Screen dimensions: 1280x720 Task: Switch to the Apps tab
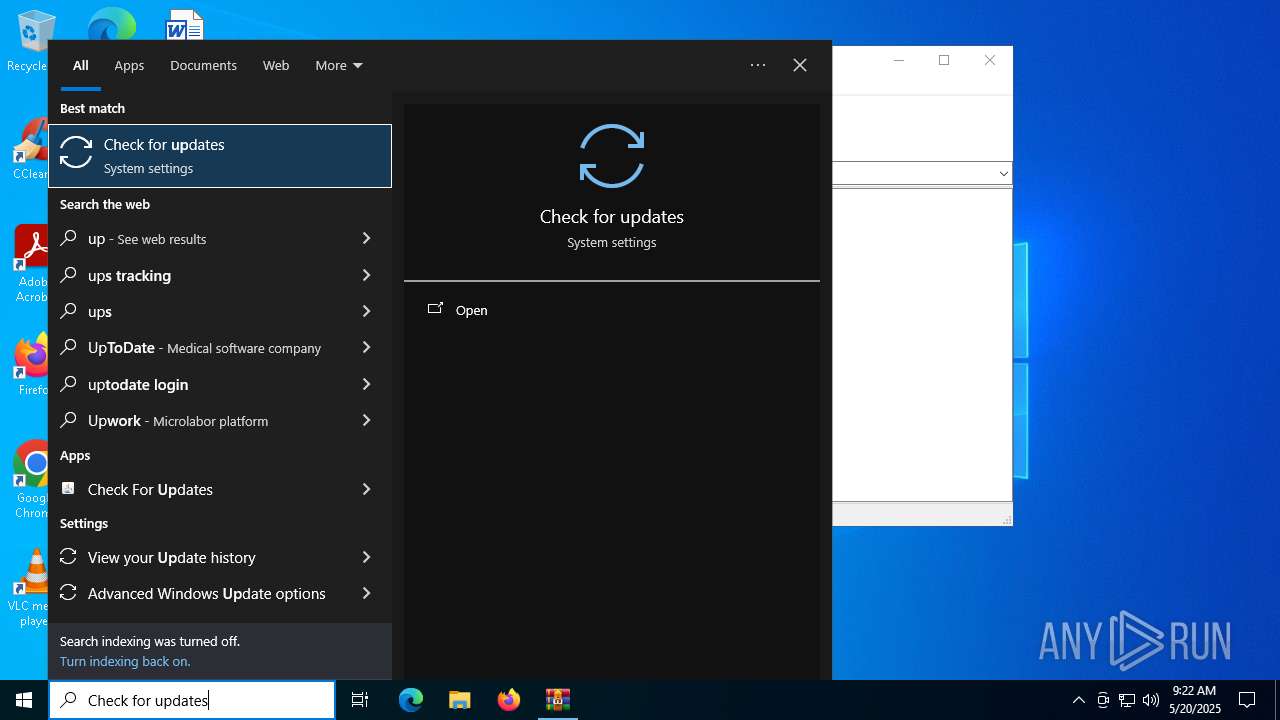pyautogui.click(x=129, y=65)
